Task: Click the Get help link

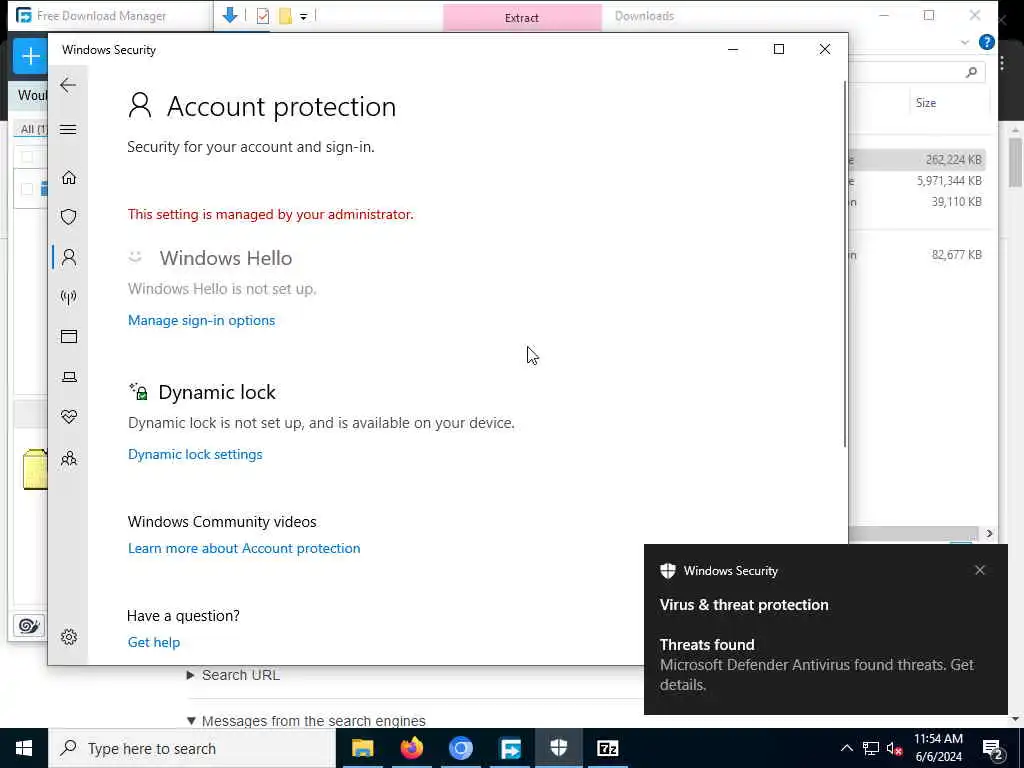Action: coord(153,643)
